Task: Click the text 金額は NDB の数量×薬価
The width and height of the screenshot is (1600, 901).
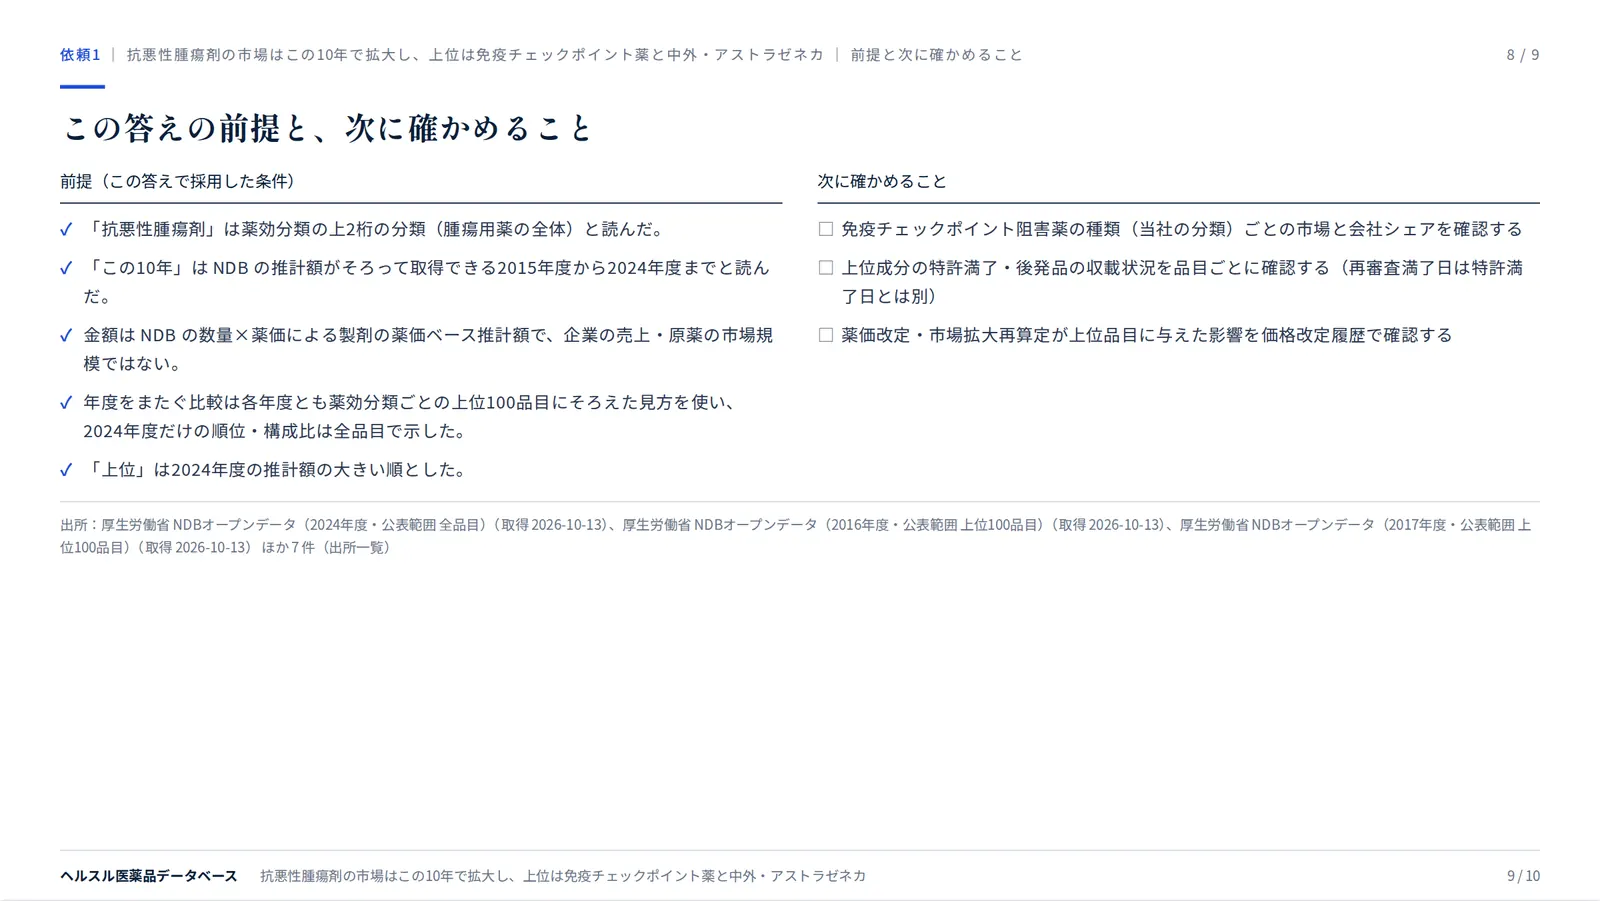Action: (x=428, y=349)
